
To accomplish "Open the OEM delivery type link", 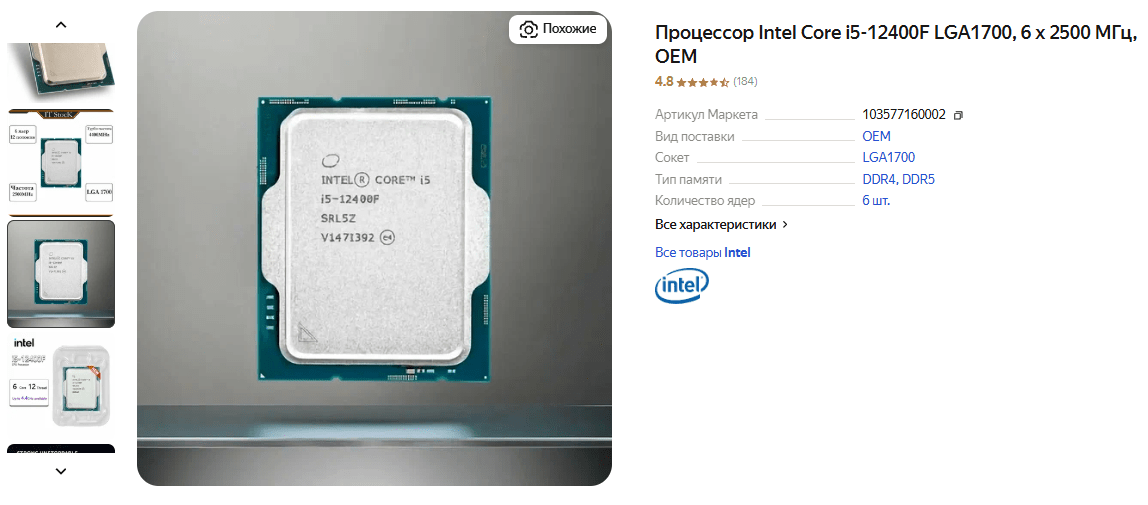I will 876,136.
